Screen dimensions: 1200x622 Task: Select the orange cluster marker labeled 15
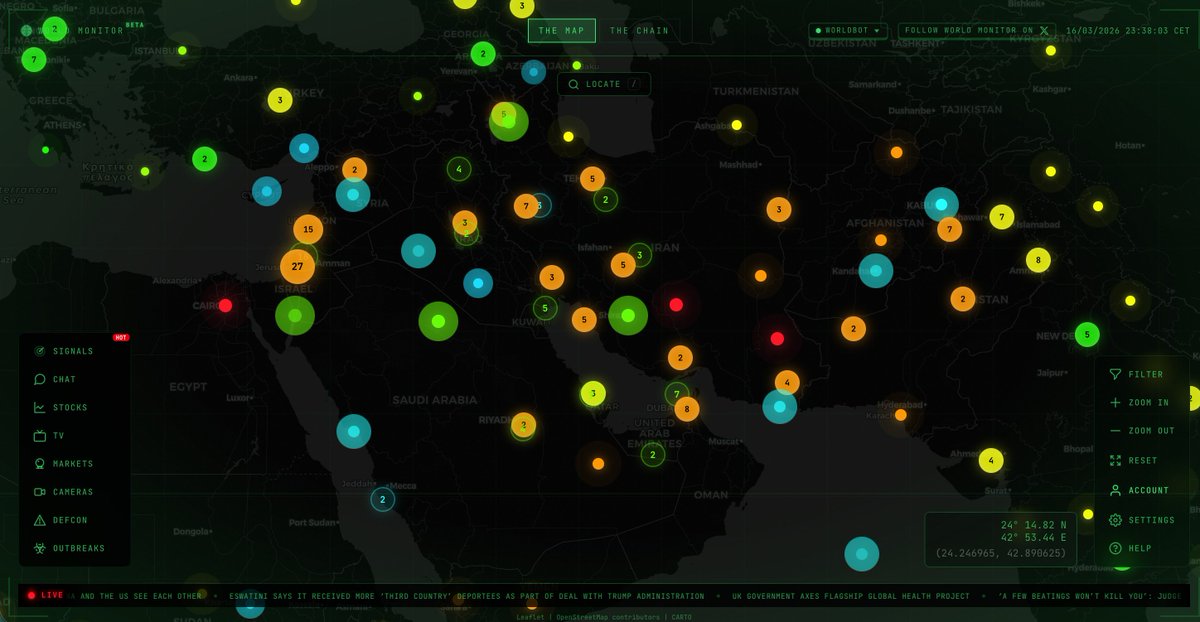(x=308, y=229)
